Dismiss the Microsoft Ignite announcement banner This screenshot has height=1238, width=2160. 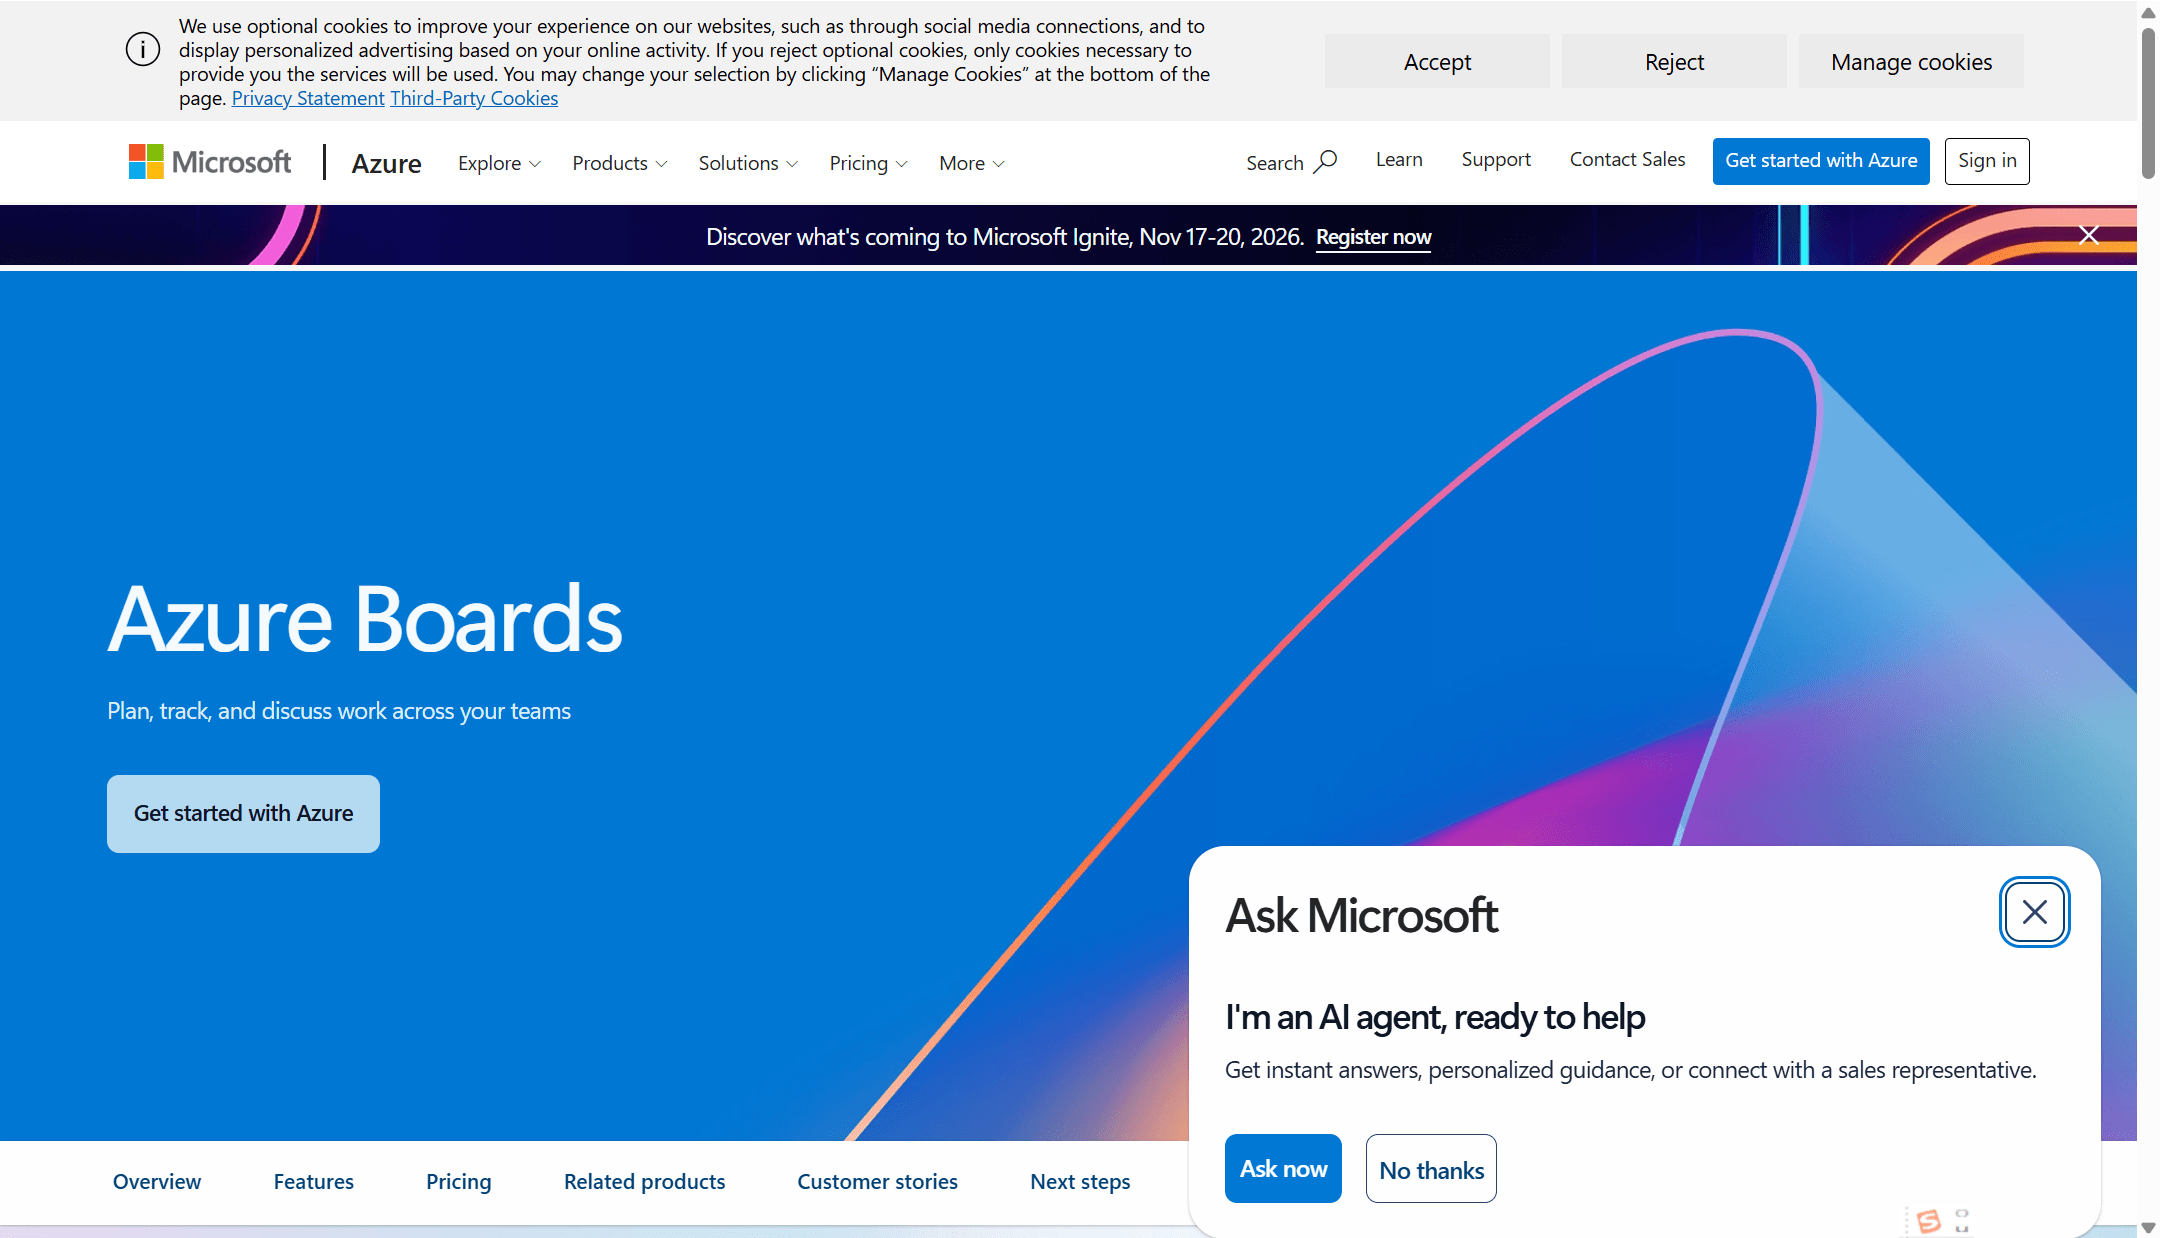click(x=2088, y=235)
